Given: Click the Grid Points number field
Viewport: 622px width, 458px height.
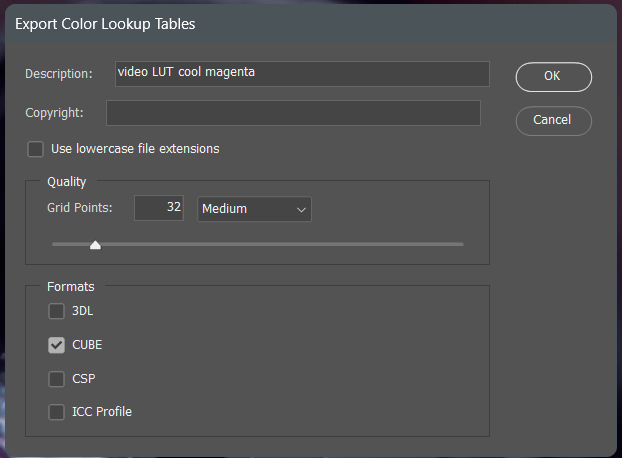Looking at the screenshot, I should [x=159, y=208].
